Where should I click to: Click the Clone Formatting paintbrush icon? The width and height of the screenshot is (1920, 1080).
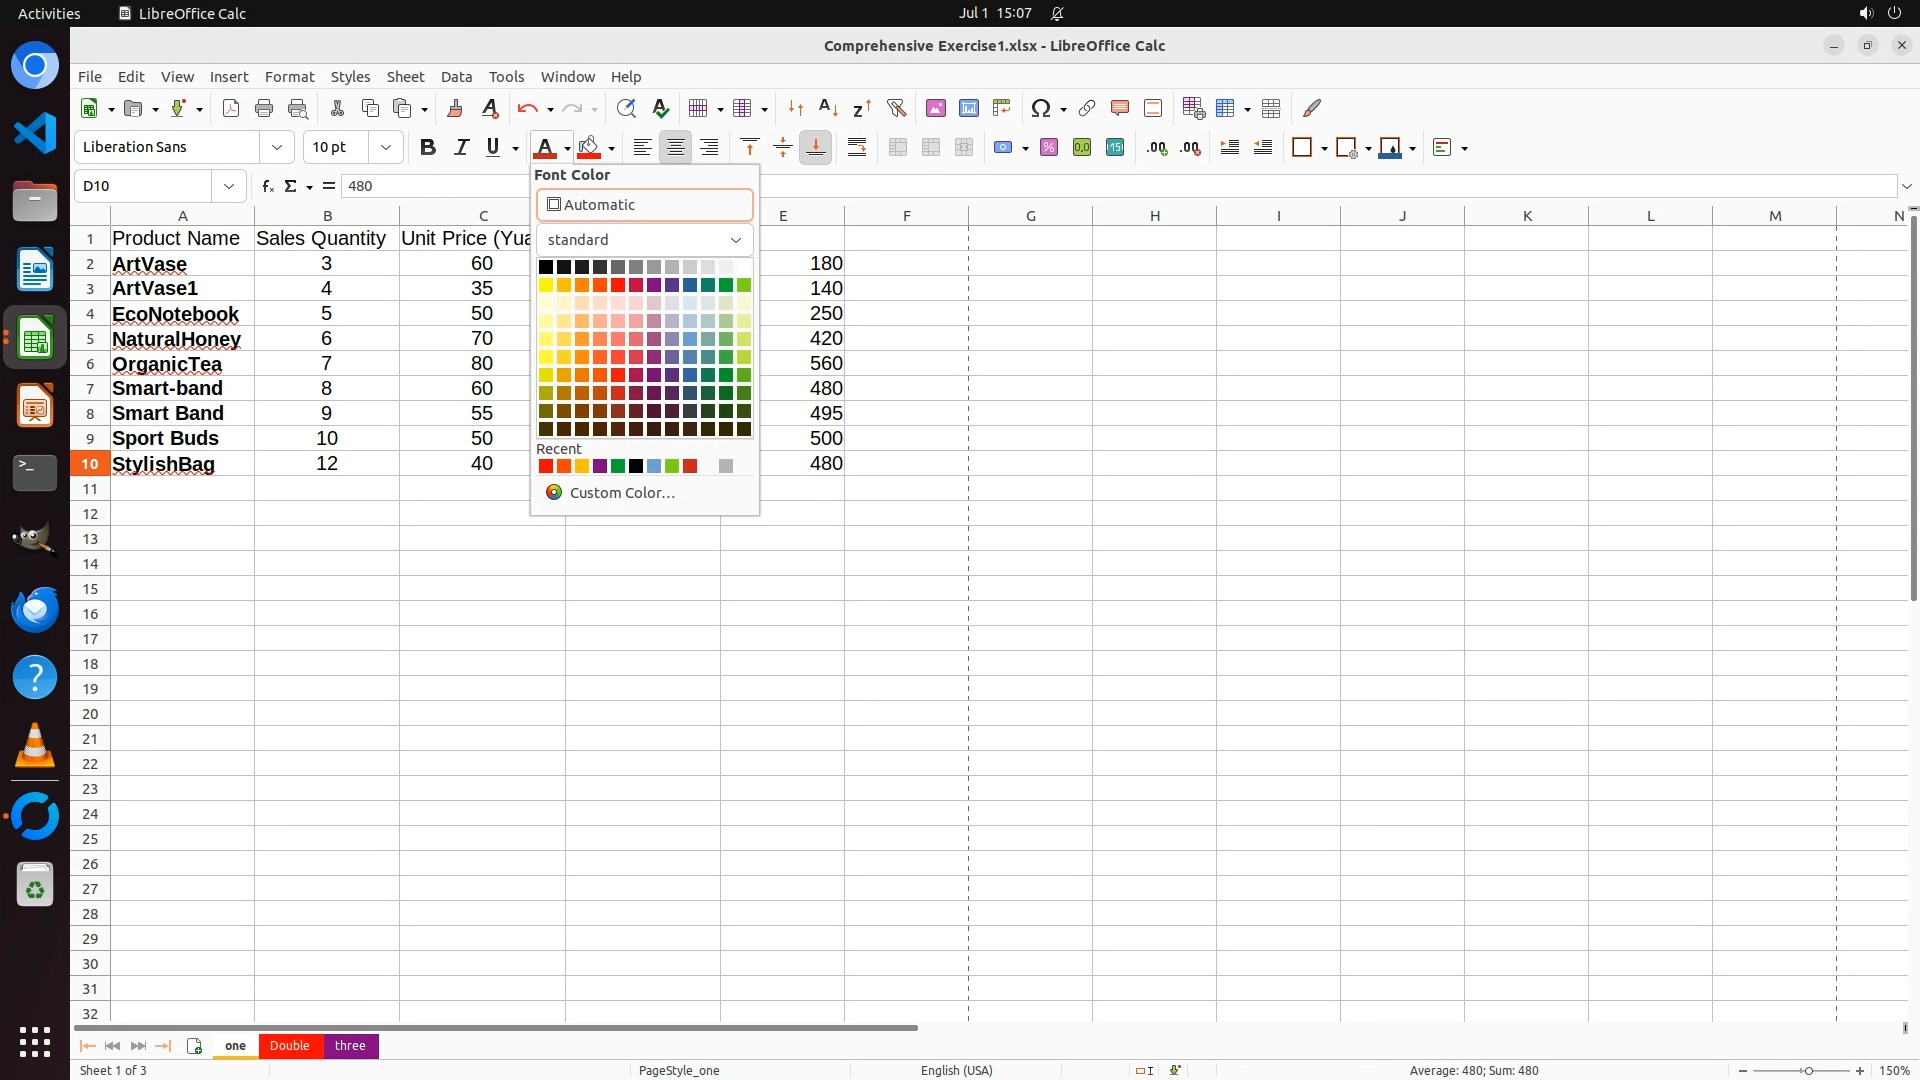point(455,108)
